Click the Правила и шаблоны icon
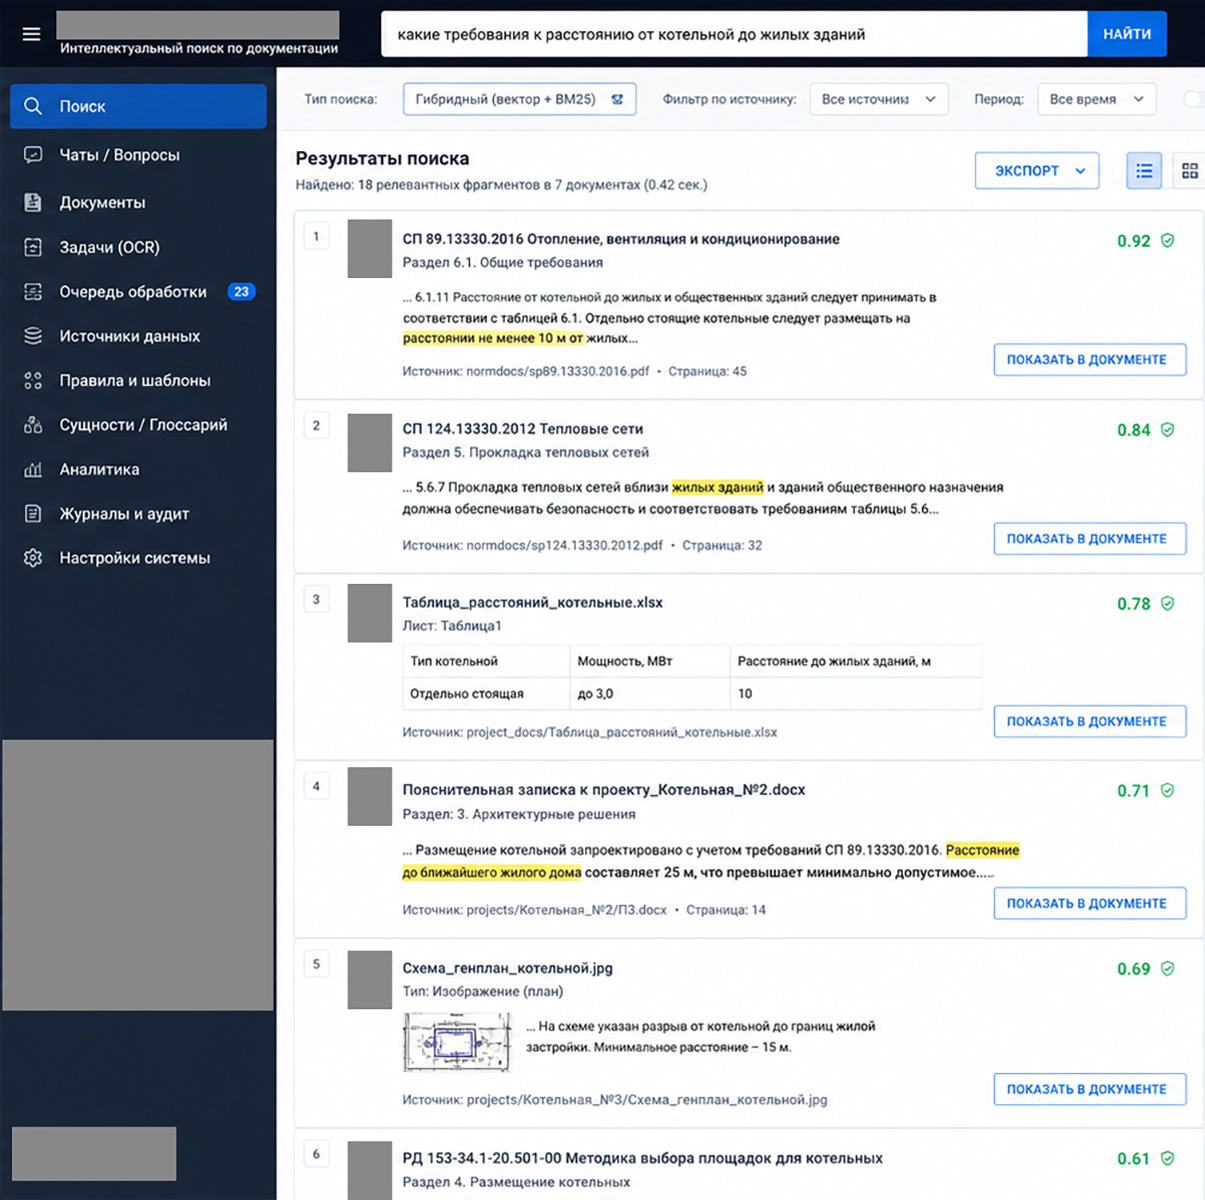Viewport: 1205px width, 1200px height. pyautogui.click(x=33, y=380)
